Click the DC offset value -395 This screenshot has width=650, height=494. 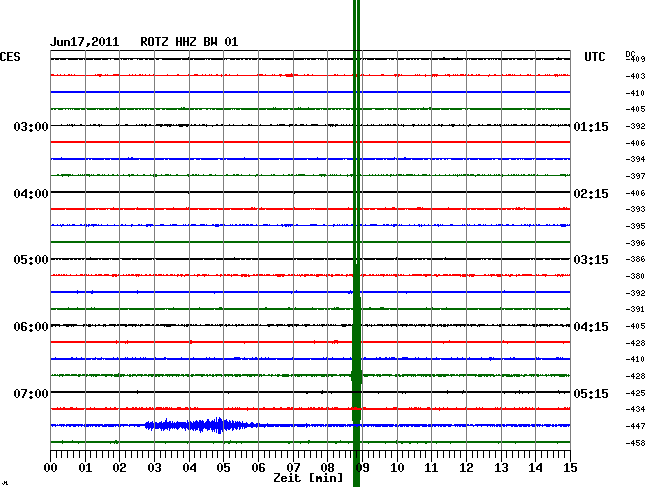(635, 226)
